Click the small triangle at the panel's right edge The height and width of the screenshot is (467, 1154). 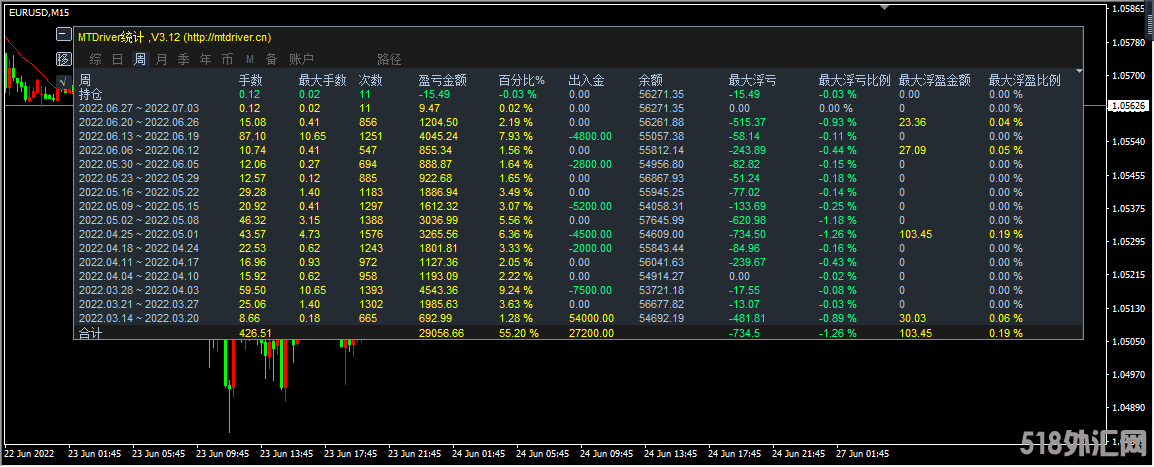pyautogui.click(x=1079, y=71)
